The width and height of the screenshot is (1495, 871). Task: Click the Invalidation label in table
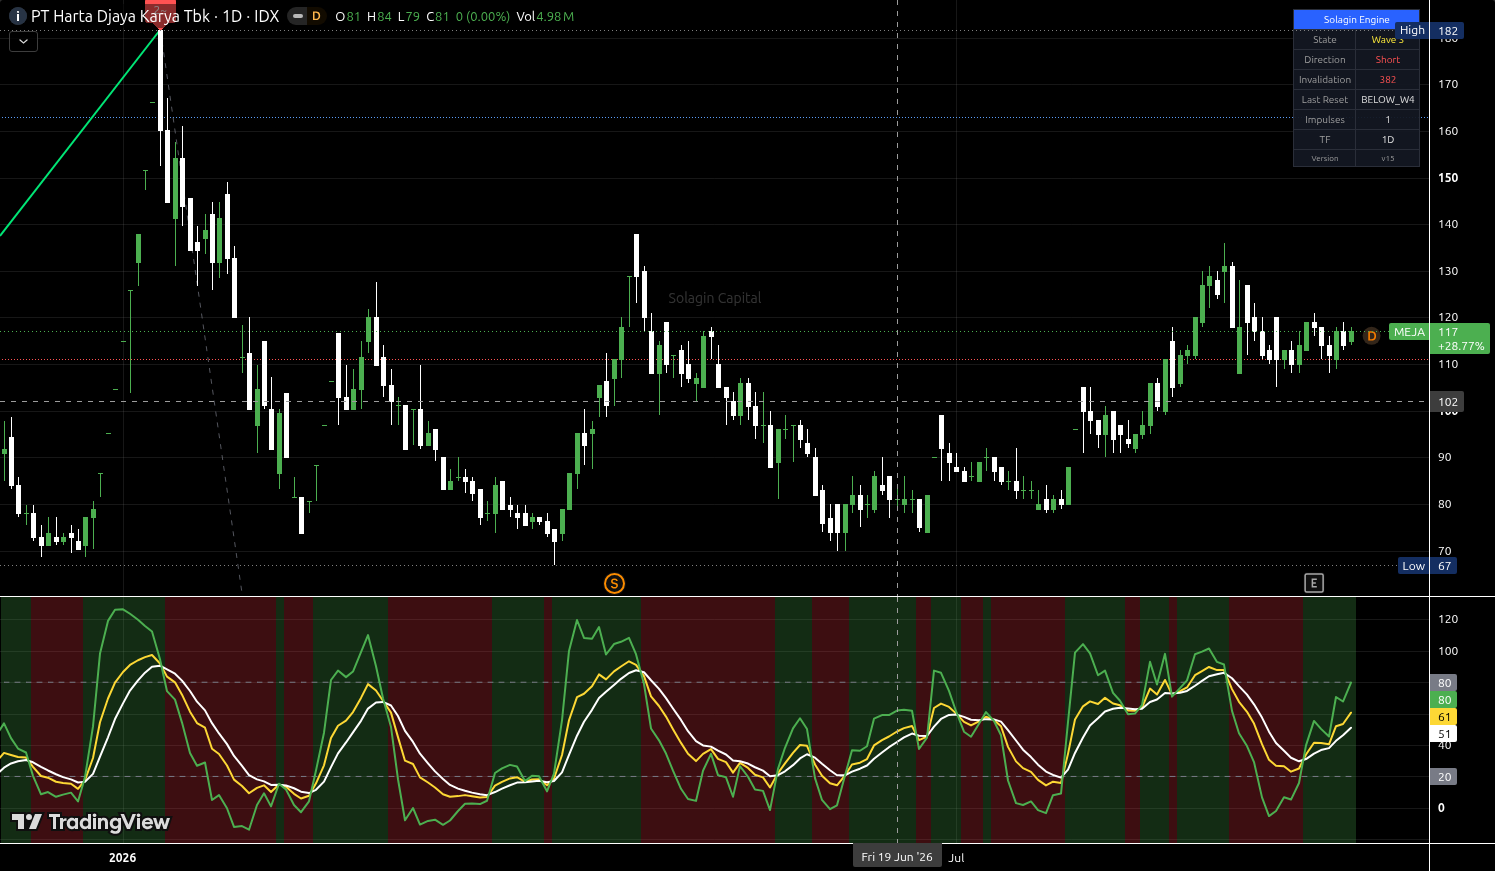click(x=1324, y=80)
